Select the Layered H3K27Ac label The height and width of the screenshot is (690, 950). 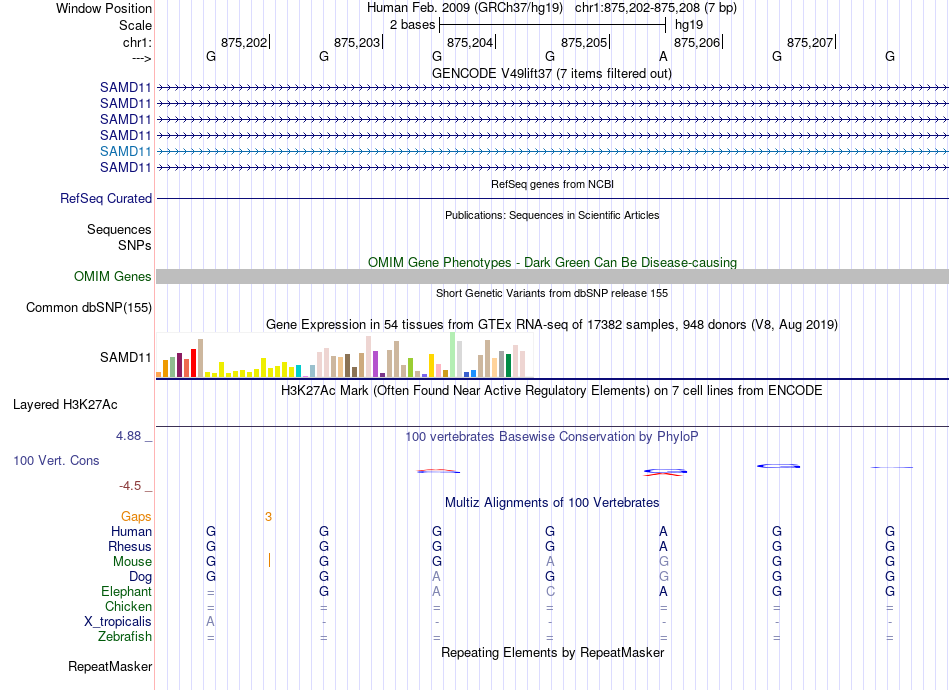tap(65, 405)
